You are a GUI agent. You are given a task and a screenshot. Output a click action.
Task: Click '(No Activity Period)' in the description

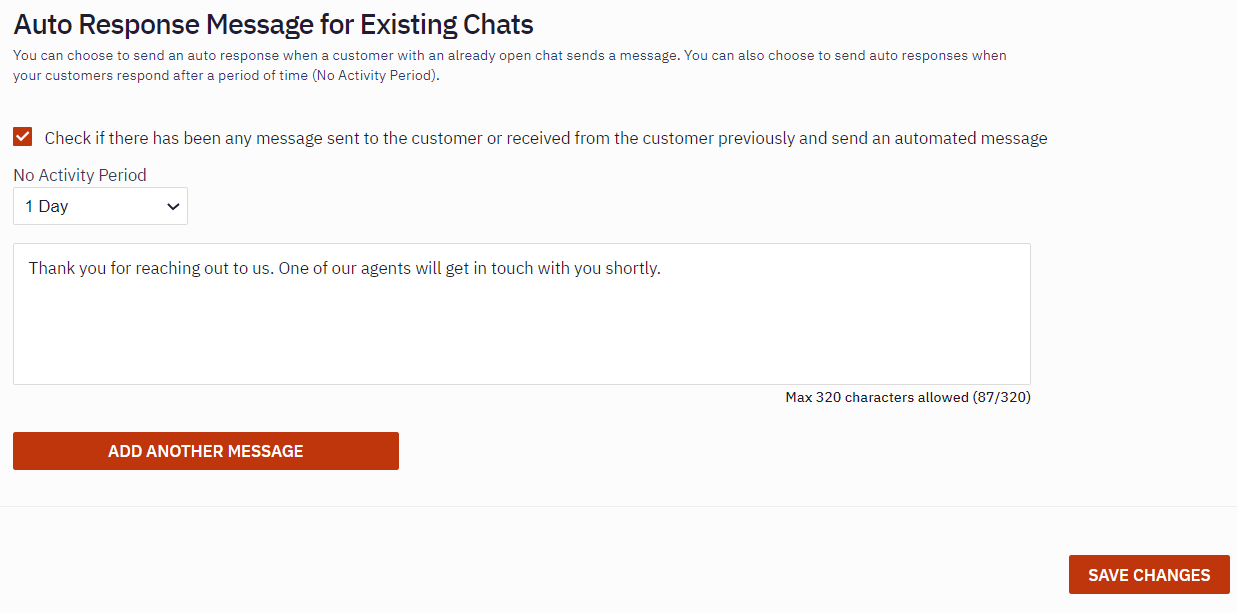(x=374, y=76)
